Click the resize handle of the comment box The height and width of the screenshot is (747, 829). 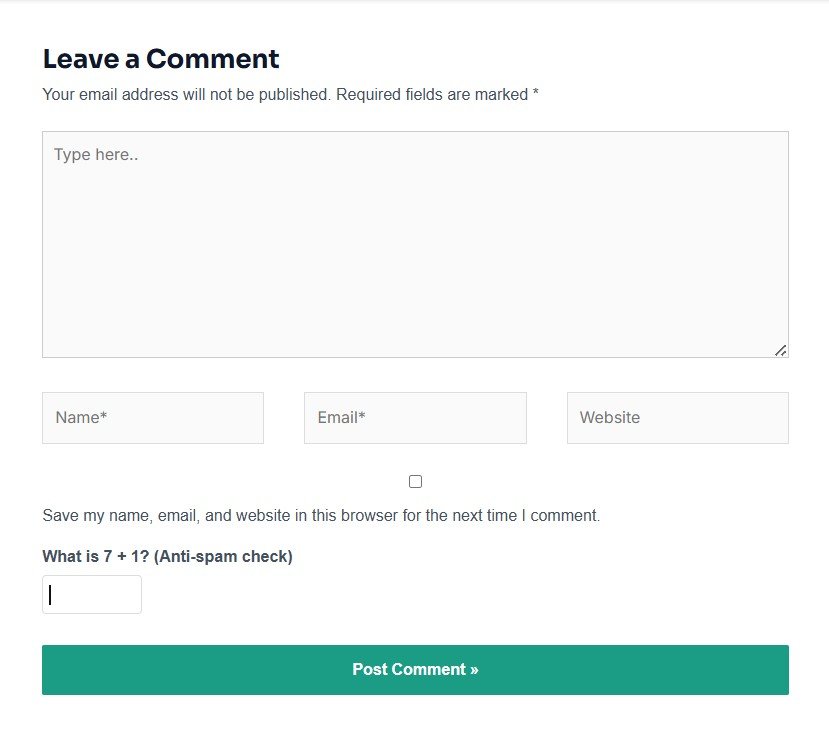pos(780,350)
